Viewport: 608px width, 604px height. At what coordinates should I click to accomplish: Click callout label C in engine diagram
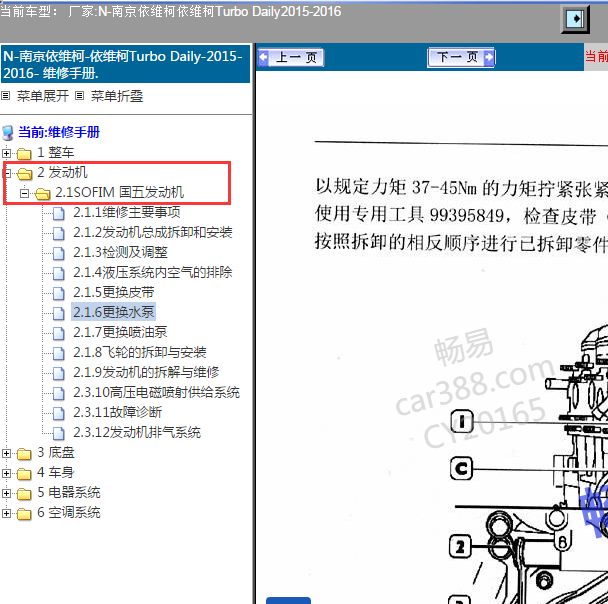[x=461, y=469]
